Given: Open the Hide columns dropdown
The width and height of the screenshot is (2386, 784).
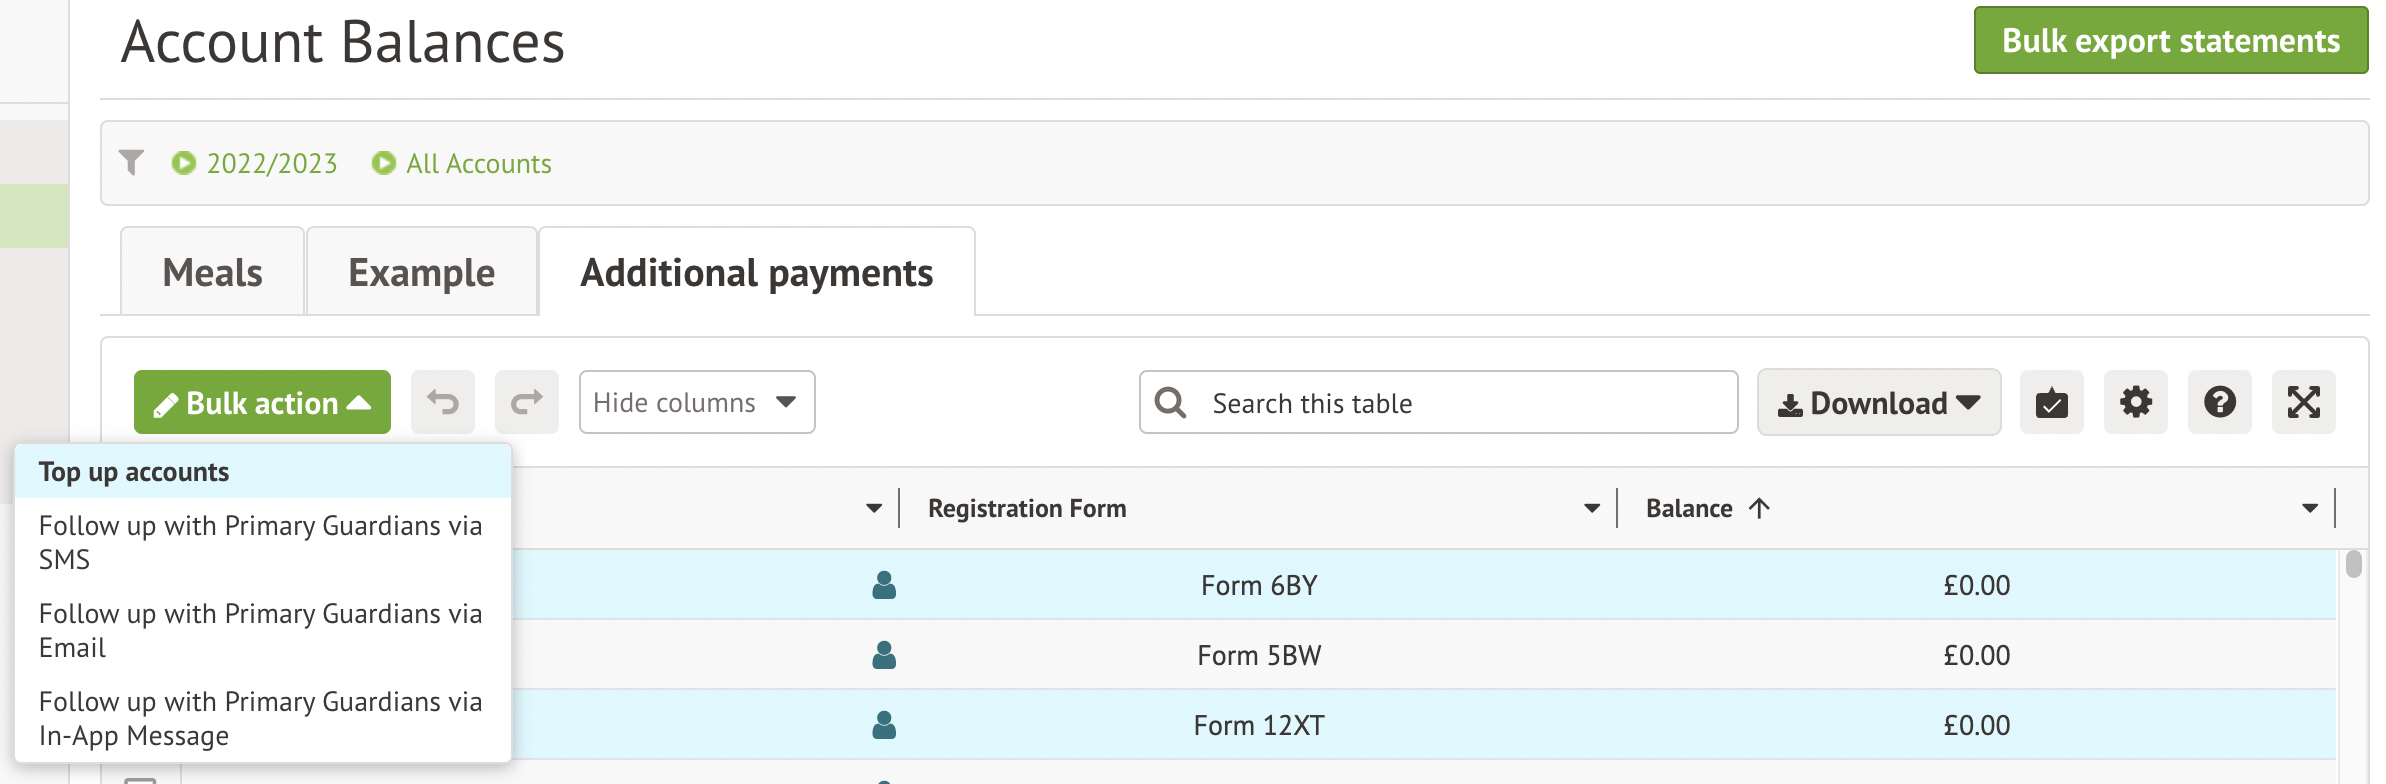Looking at the screenshot, I should point(697,402).
